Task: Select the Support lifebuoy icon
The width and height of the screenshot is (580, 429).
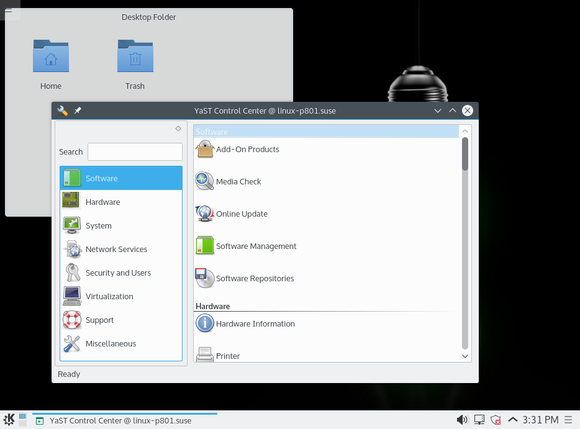Action: pos(72,320)
